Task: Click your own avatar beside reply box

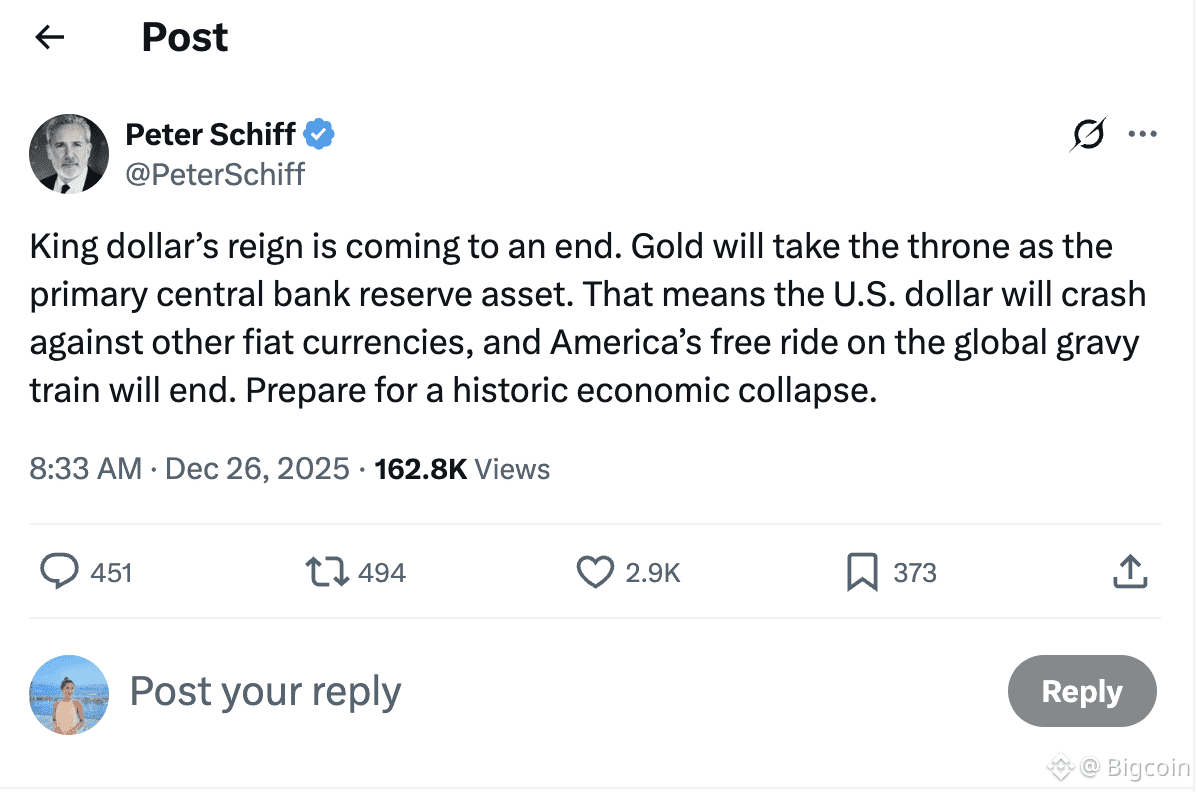Action: [x=69, y=695]
